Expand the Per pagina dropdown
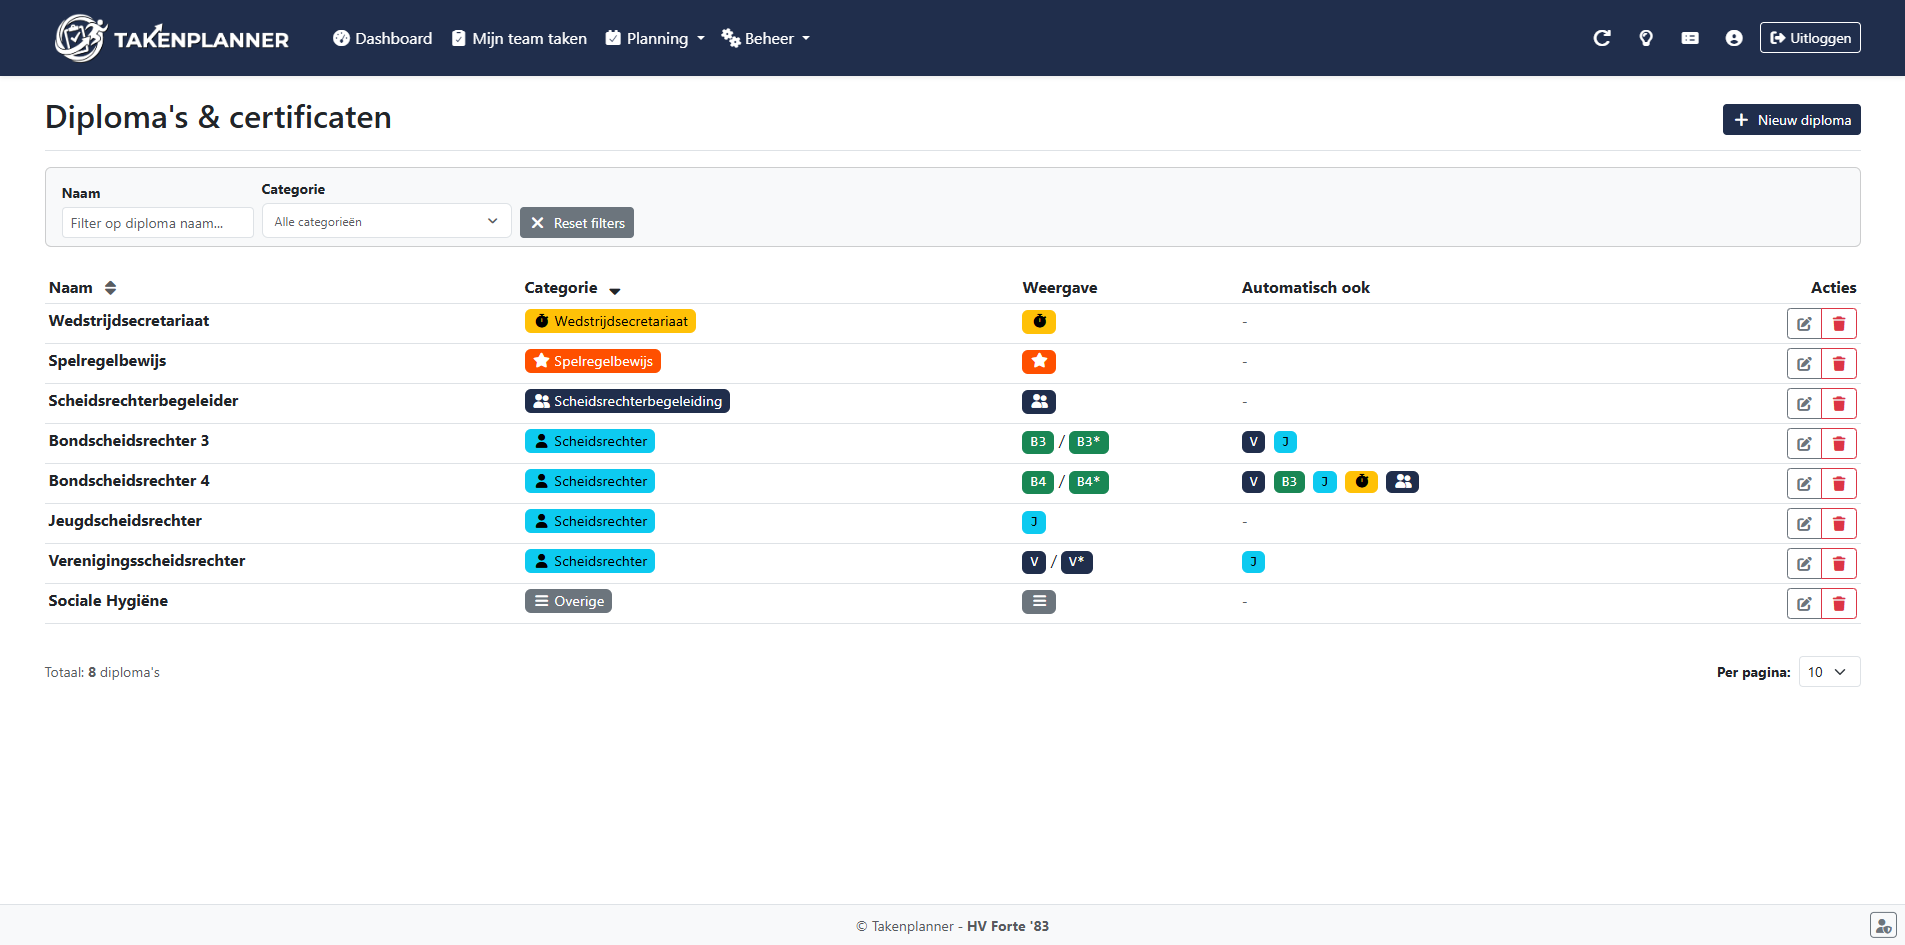 [x=1828, y=672]
